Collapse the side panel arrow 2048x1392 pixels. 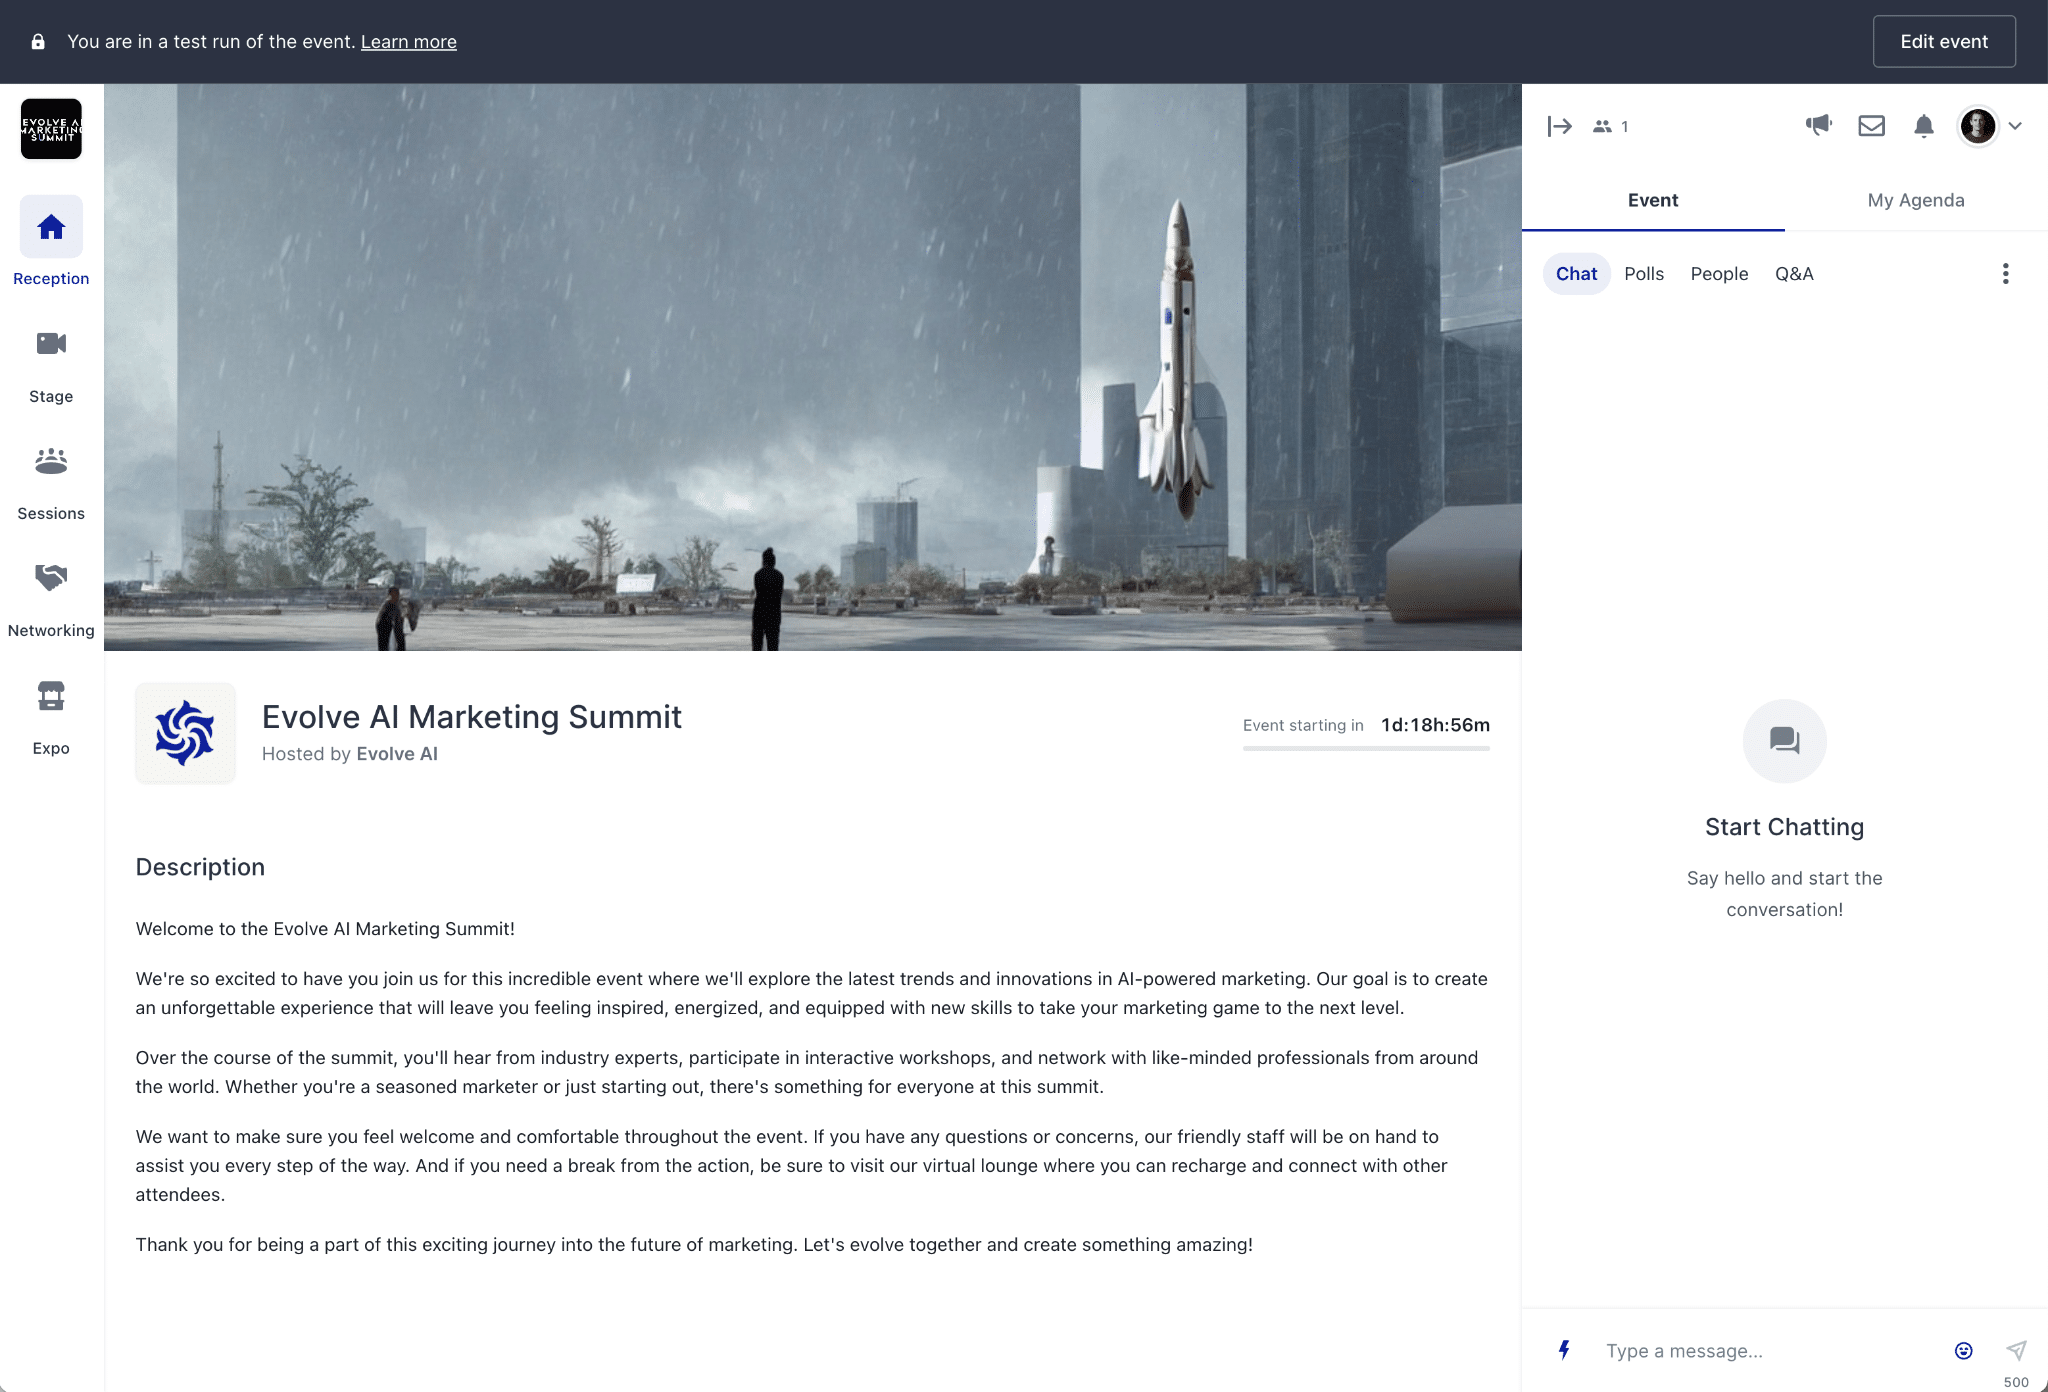pyautogui.click(x=1559, y=126)
